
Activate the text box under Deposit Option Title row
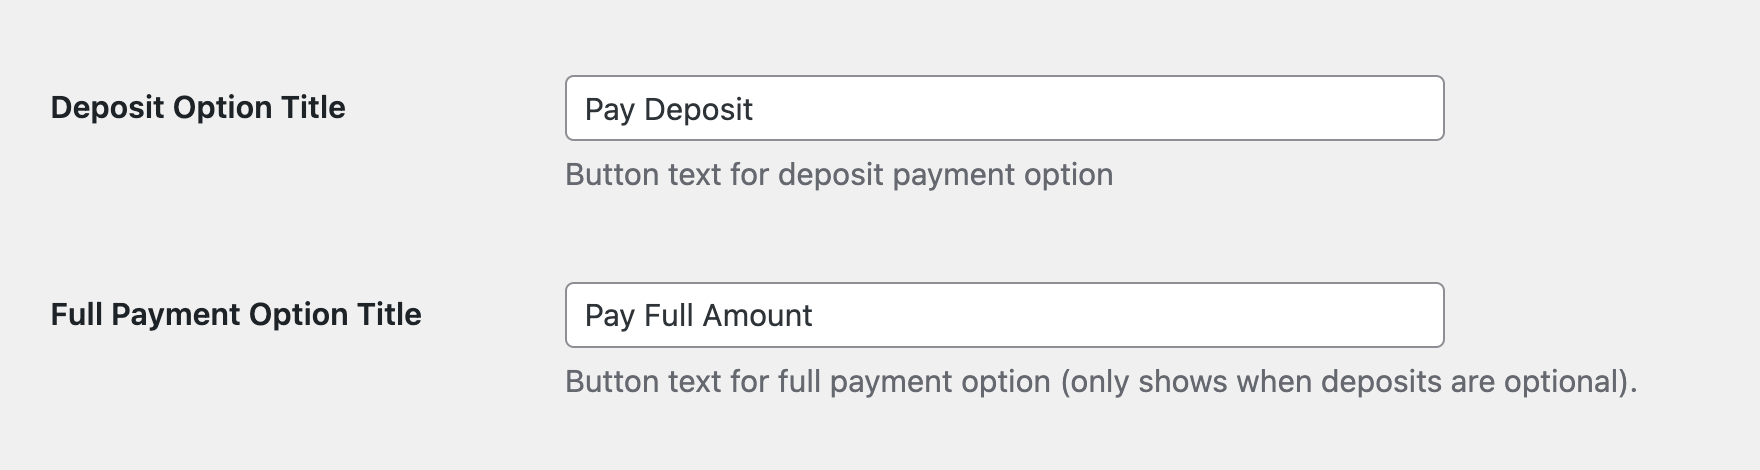(x=1004, y=108)
